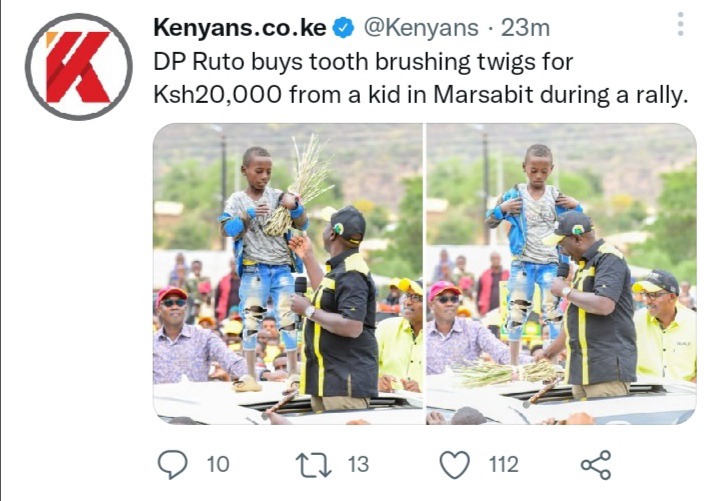
Task: Open right photo of boy in blue jacket
Action: click(561, 274)
